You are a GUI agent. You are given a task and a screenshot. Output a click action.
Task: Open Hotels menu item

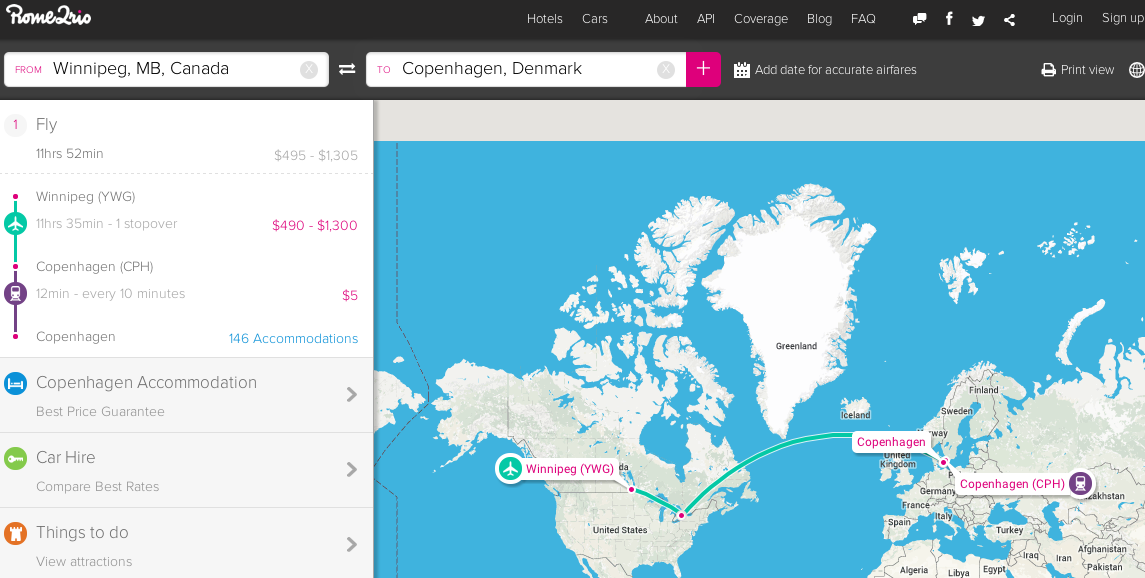[545, 19]
